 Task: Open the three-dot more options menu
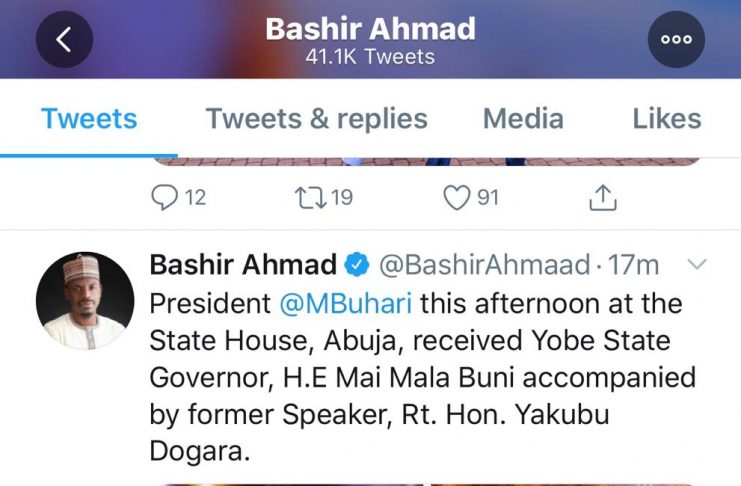pos(676,39)
